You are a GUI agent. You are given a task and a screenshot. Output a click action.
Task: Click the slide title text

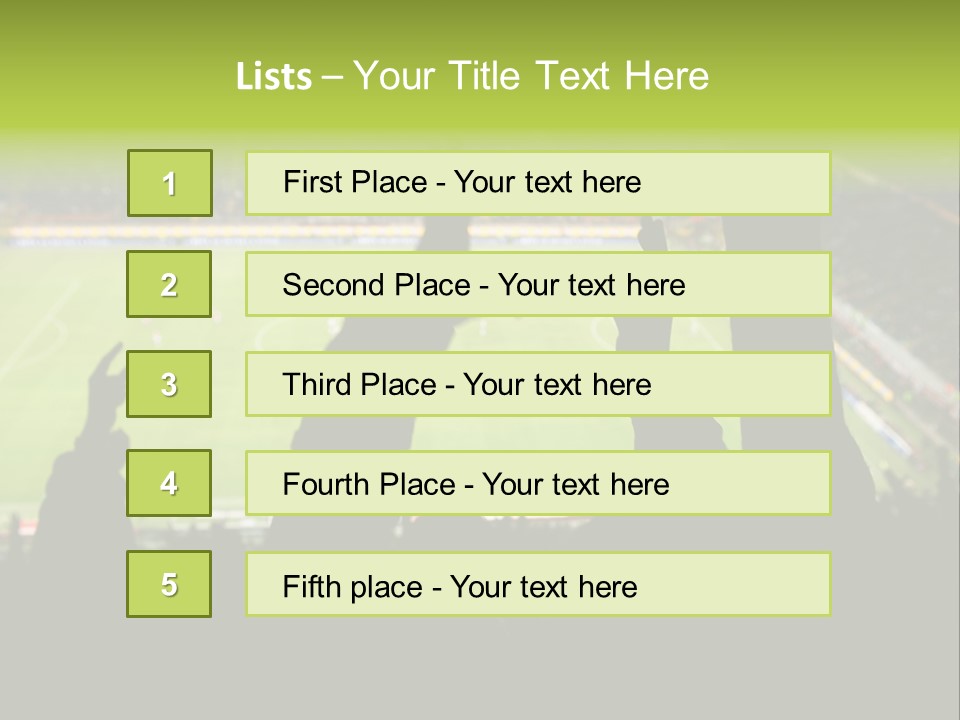pos(472,76)
